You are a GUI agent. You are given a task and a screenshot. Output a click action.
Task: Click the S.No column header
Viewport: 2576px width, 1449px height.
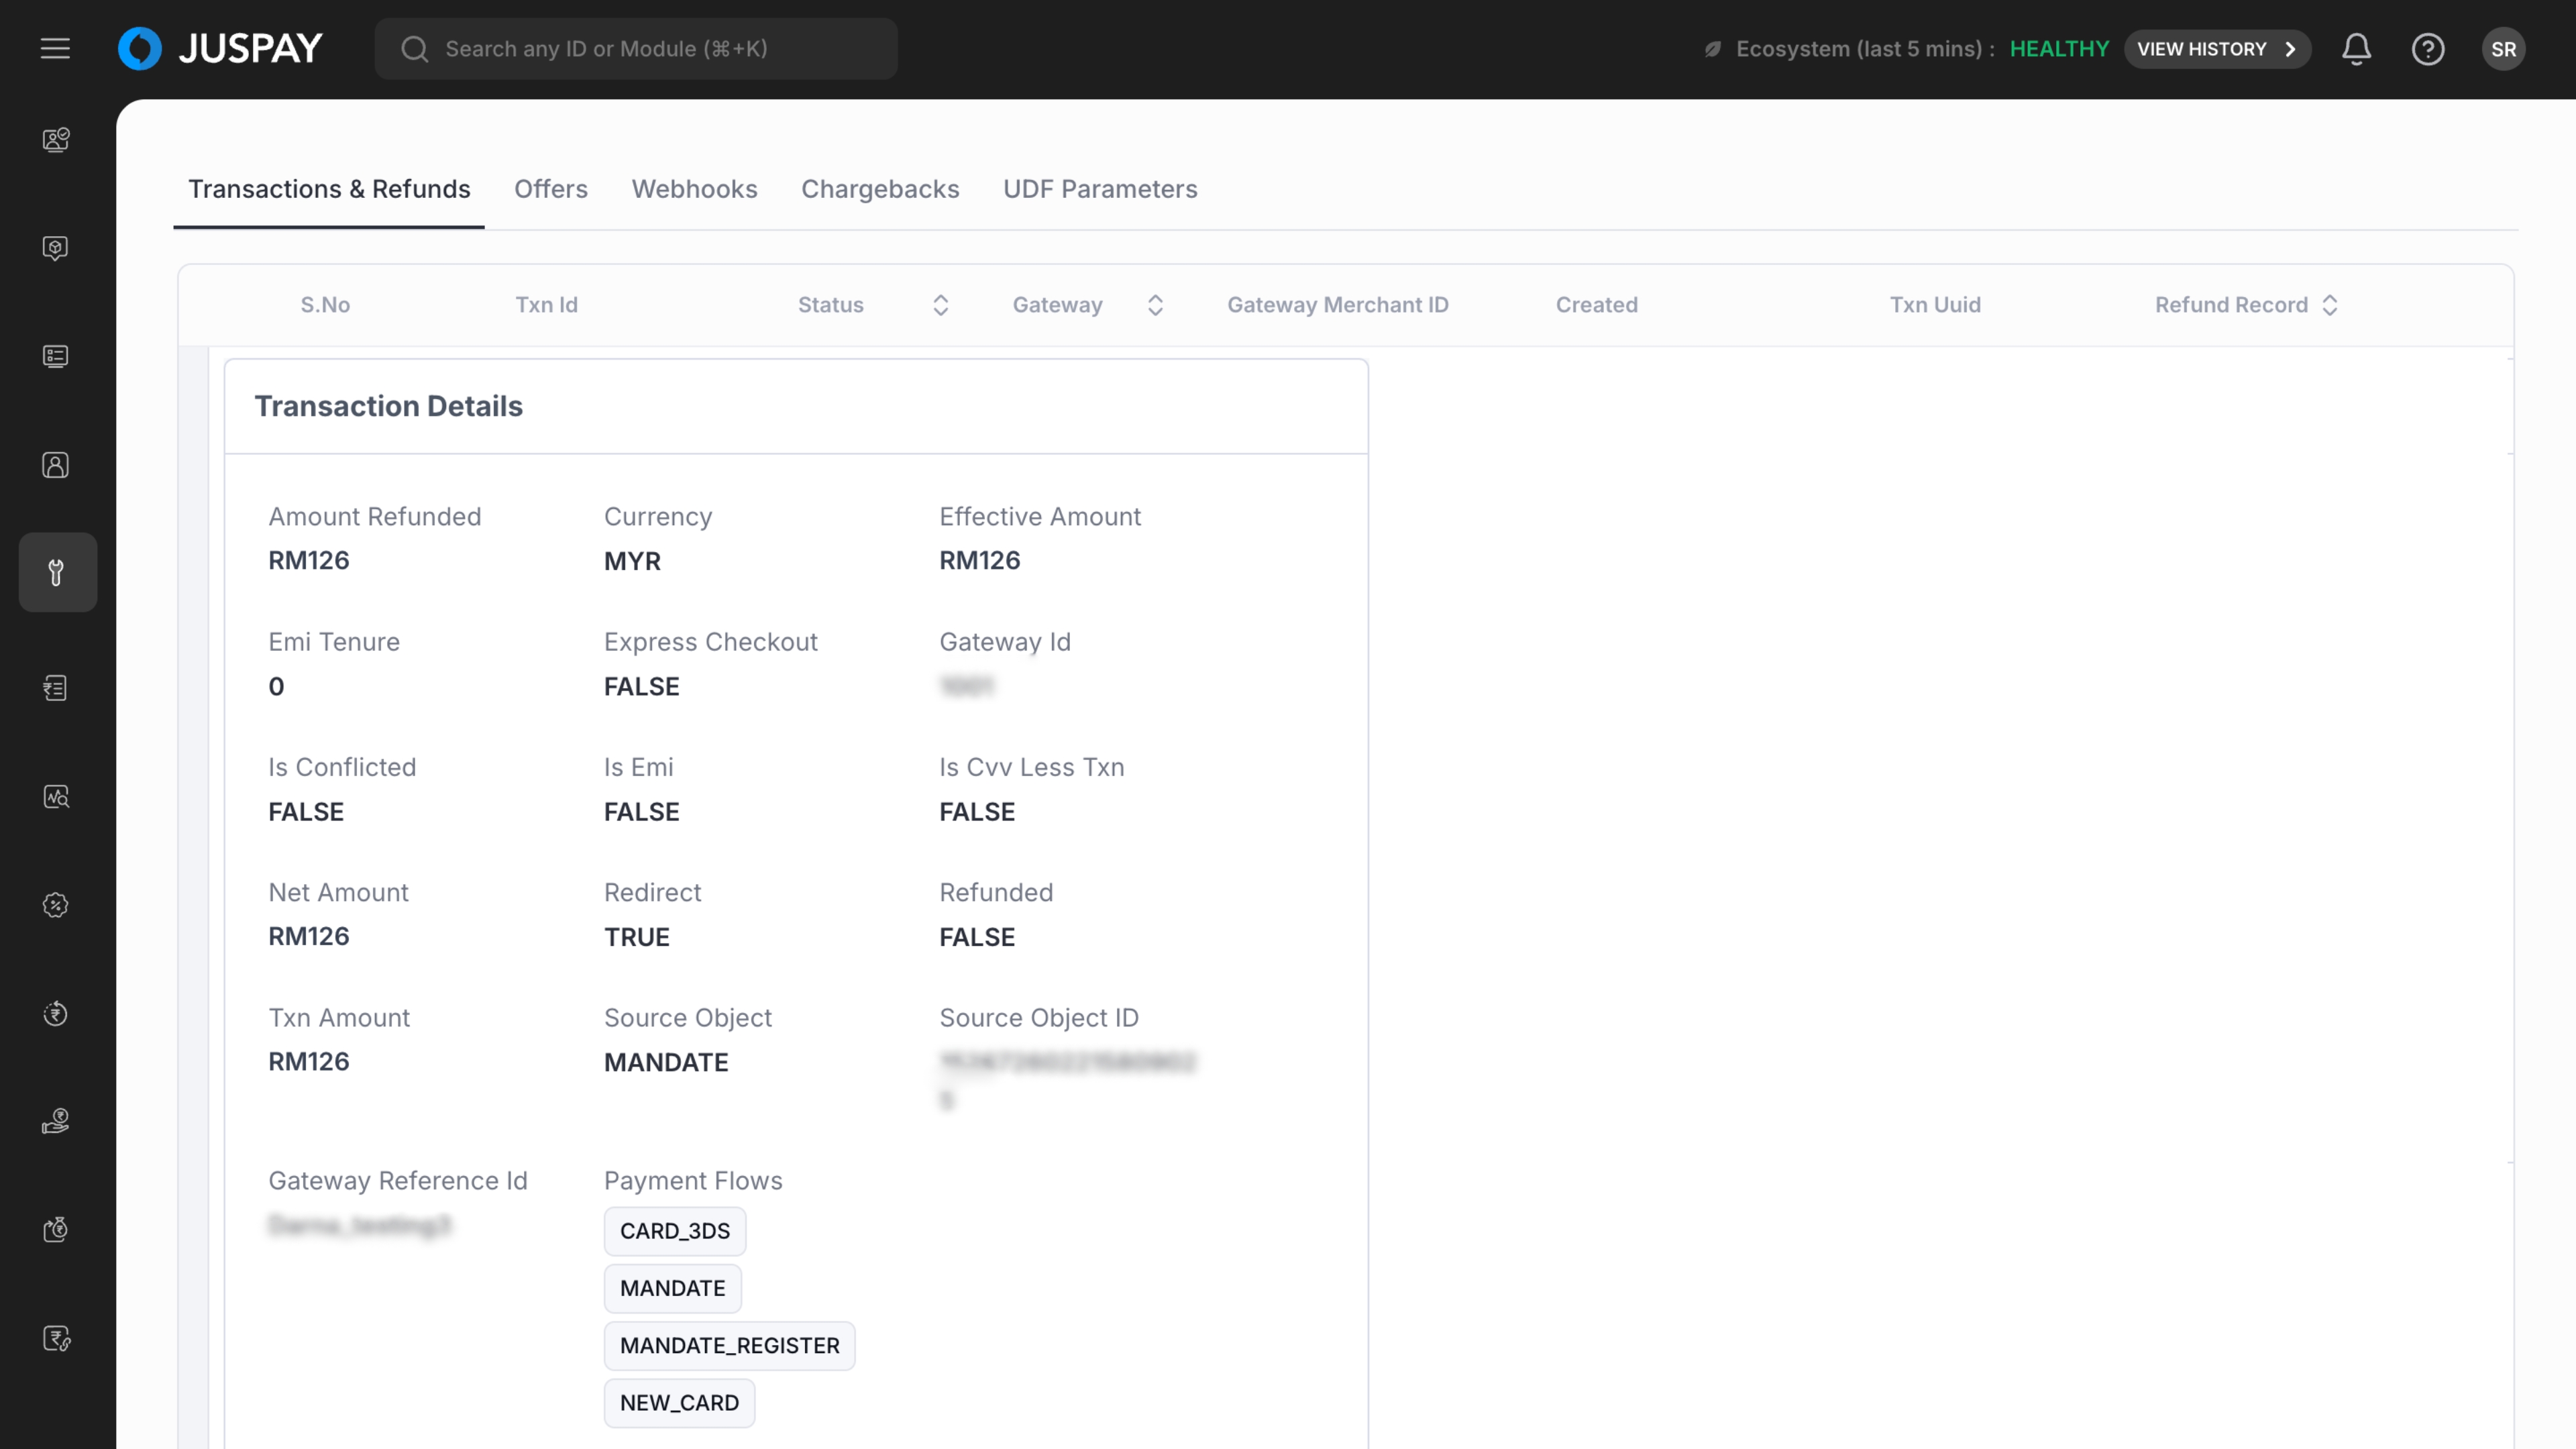[325, 305]
